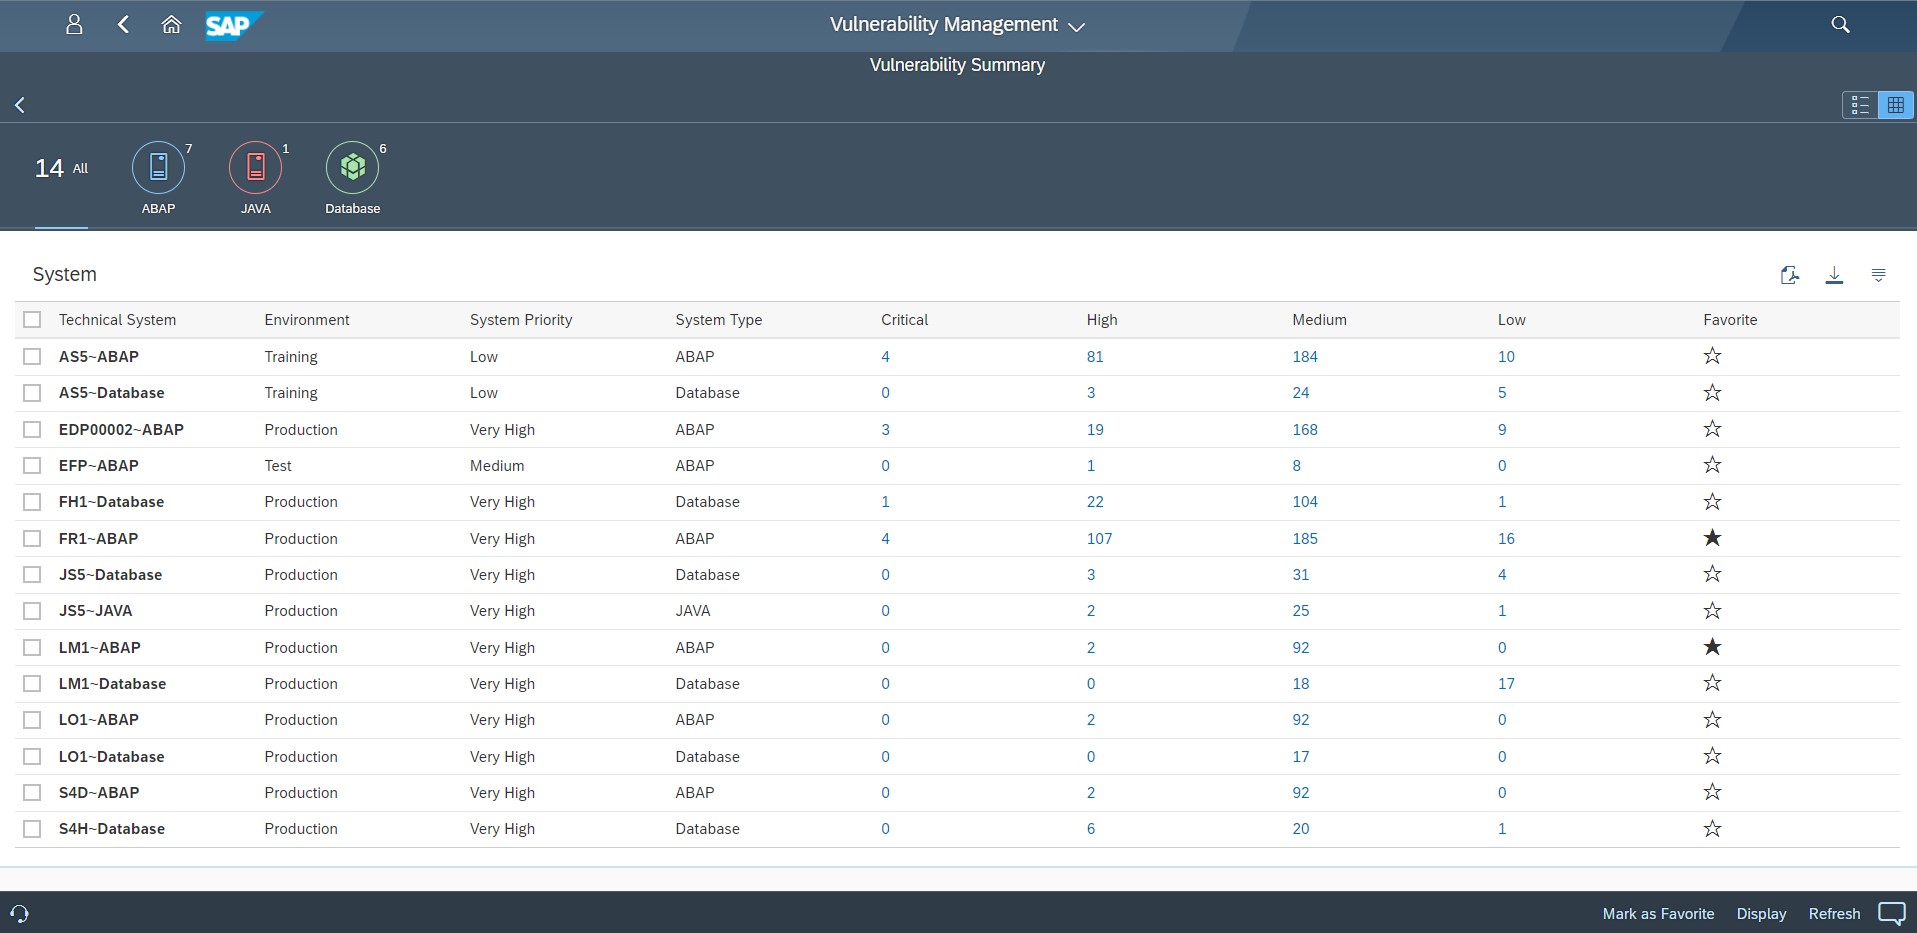Filter by the ABAP systems tab

click(x=158, y=178)
